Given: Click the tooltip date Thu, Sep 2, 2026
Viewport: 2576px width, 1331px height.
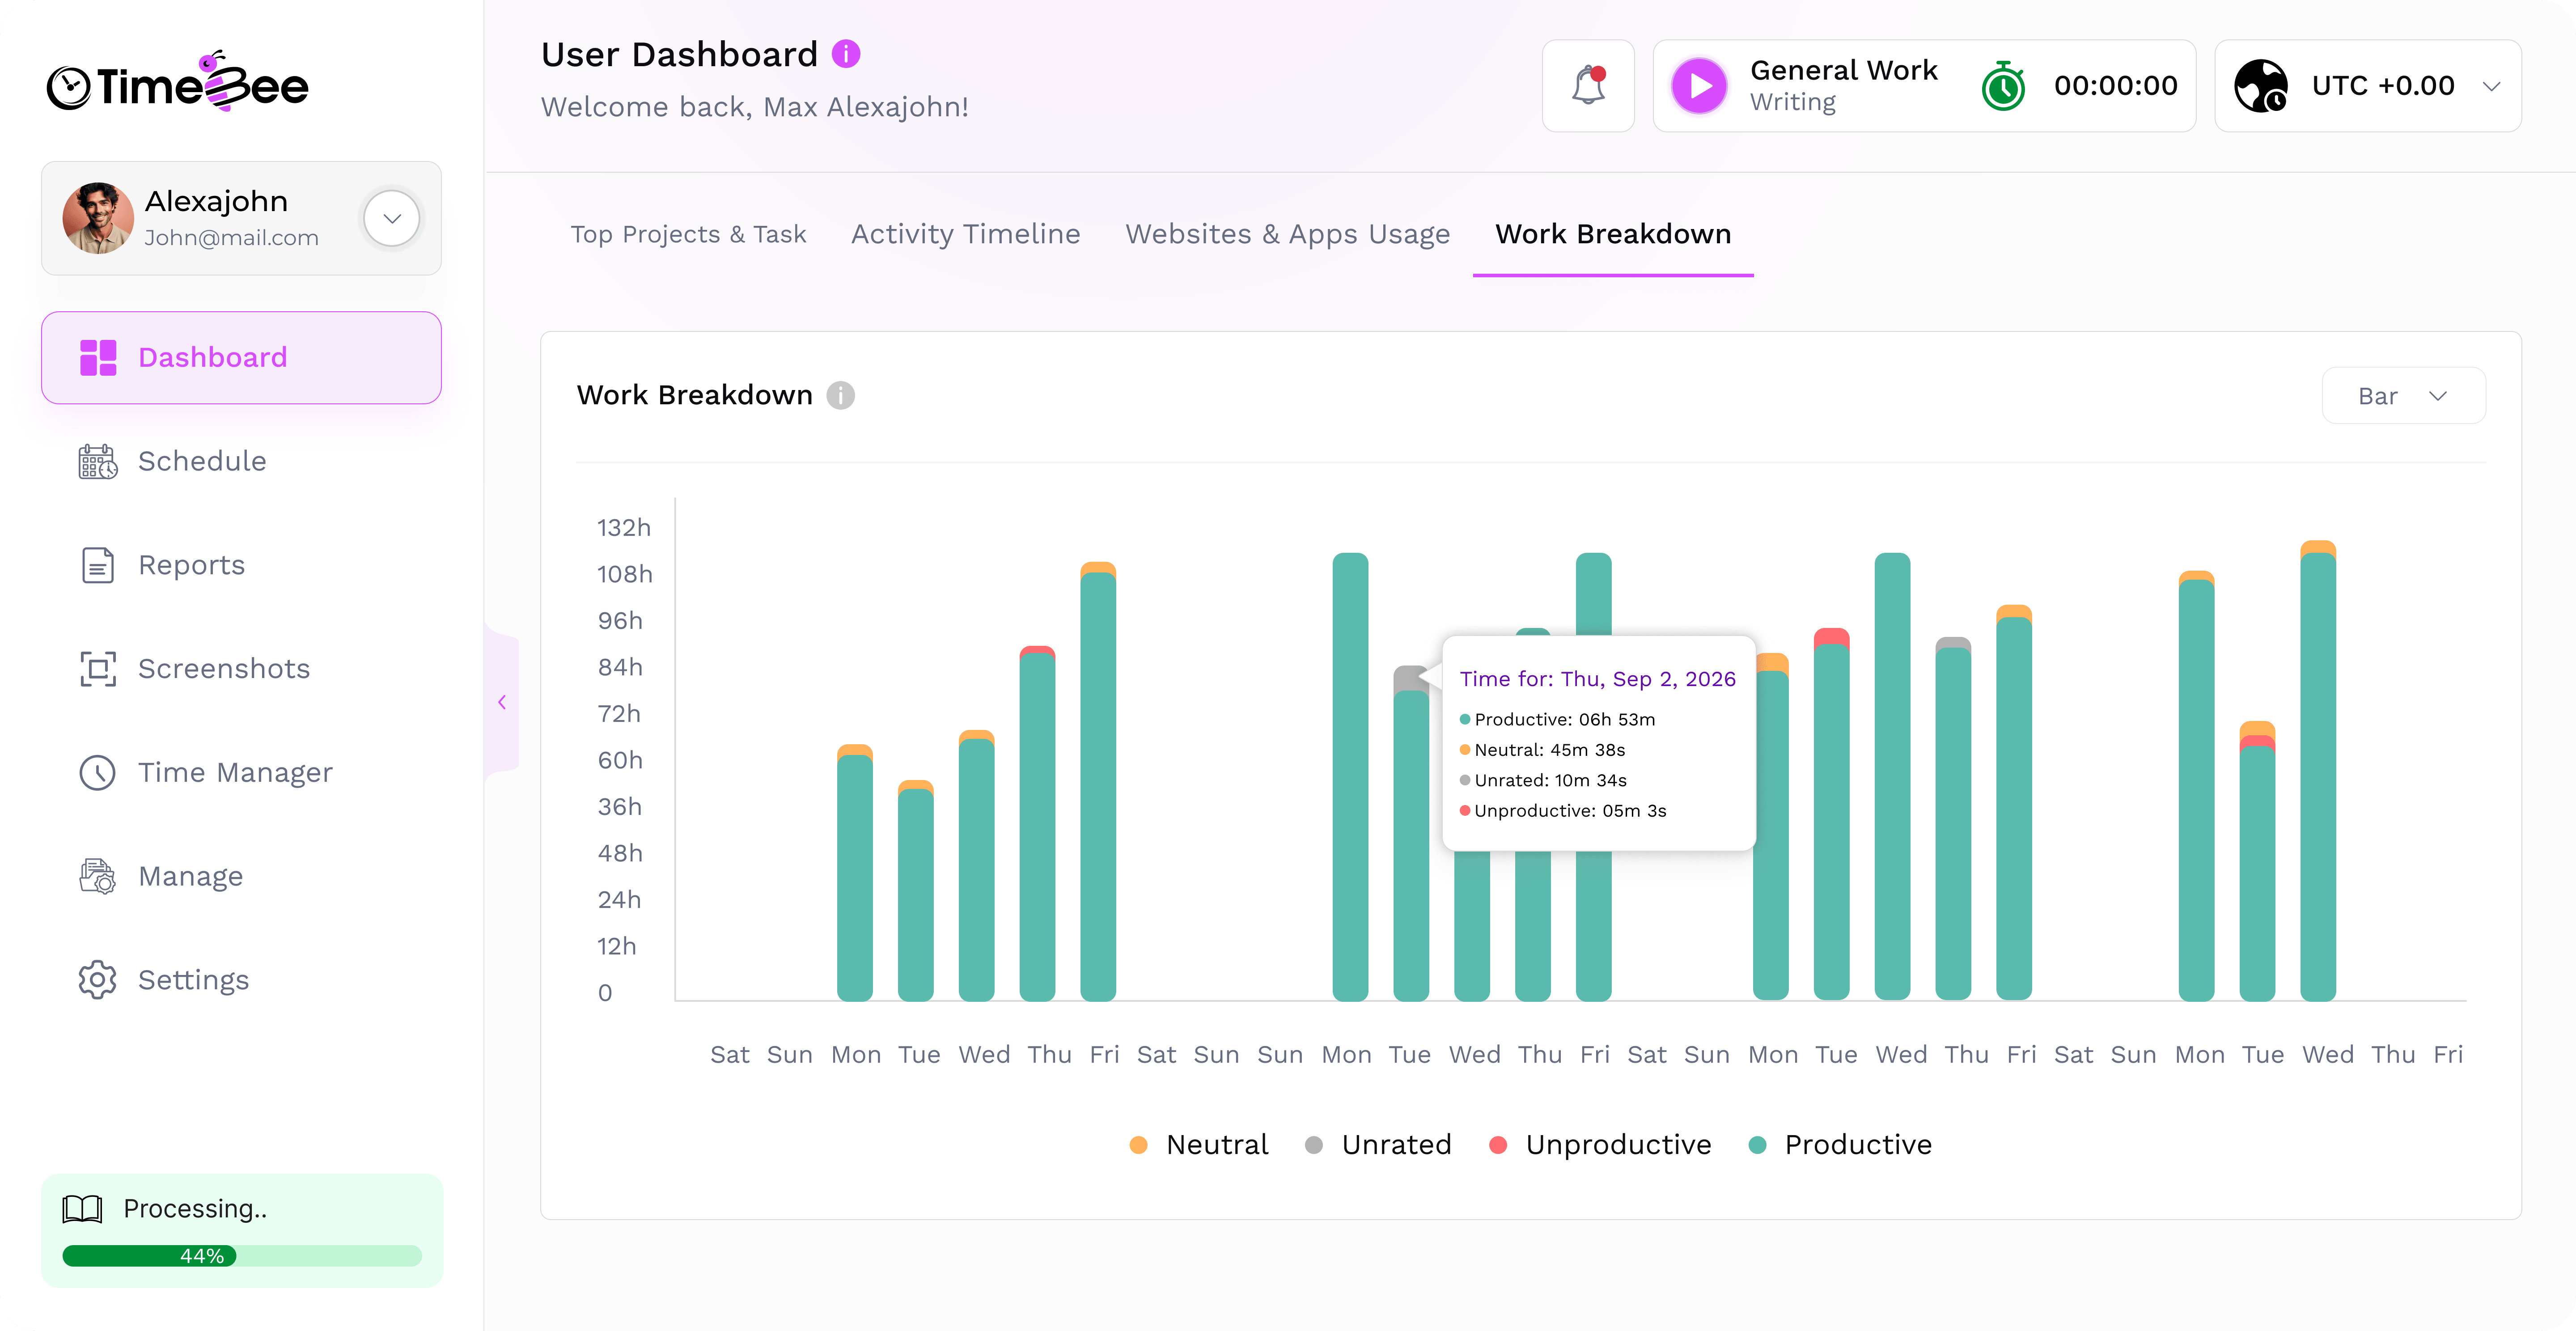Looking at the screenshot, I should (1648, 679).
